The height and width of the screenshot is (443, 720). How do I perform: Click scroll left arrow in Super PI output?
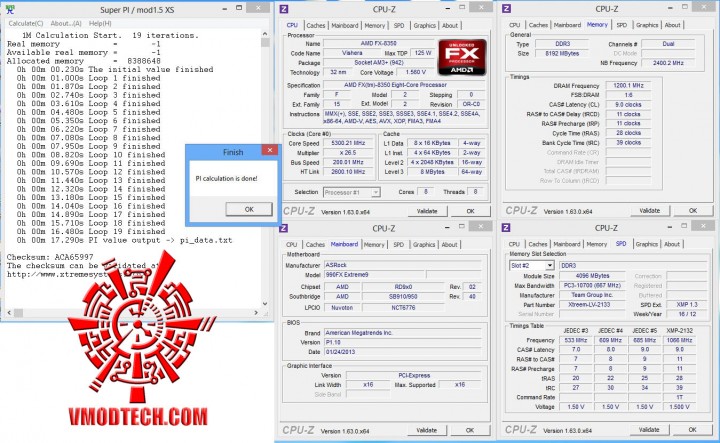[9, 313]
